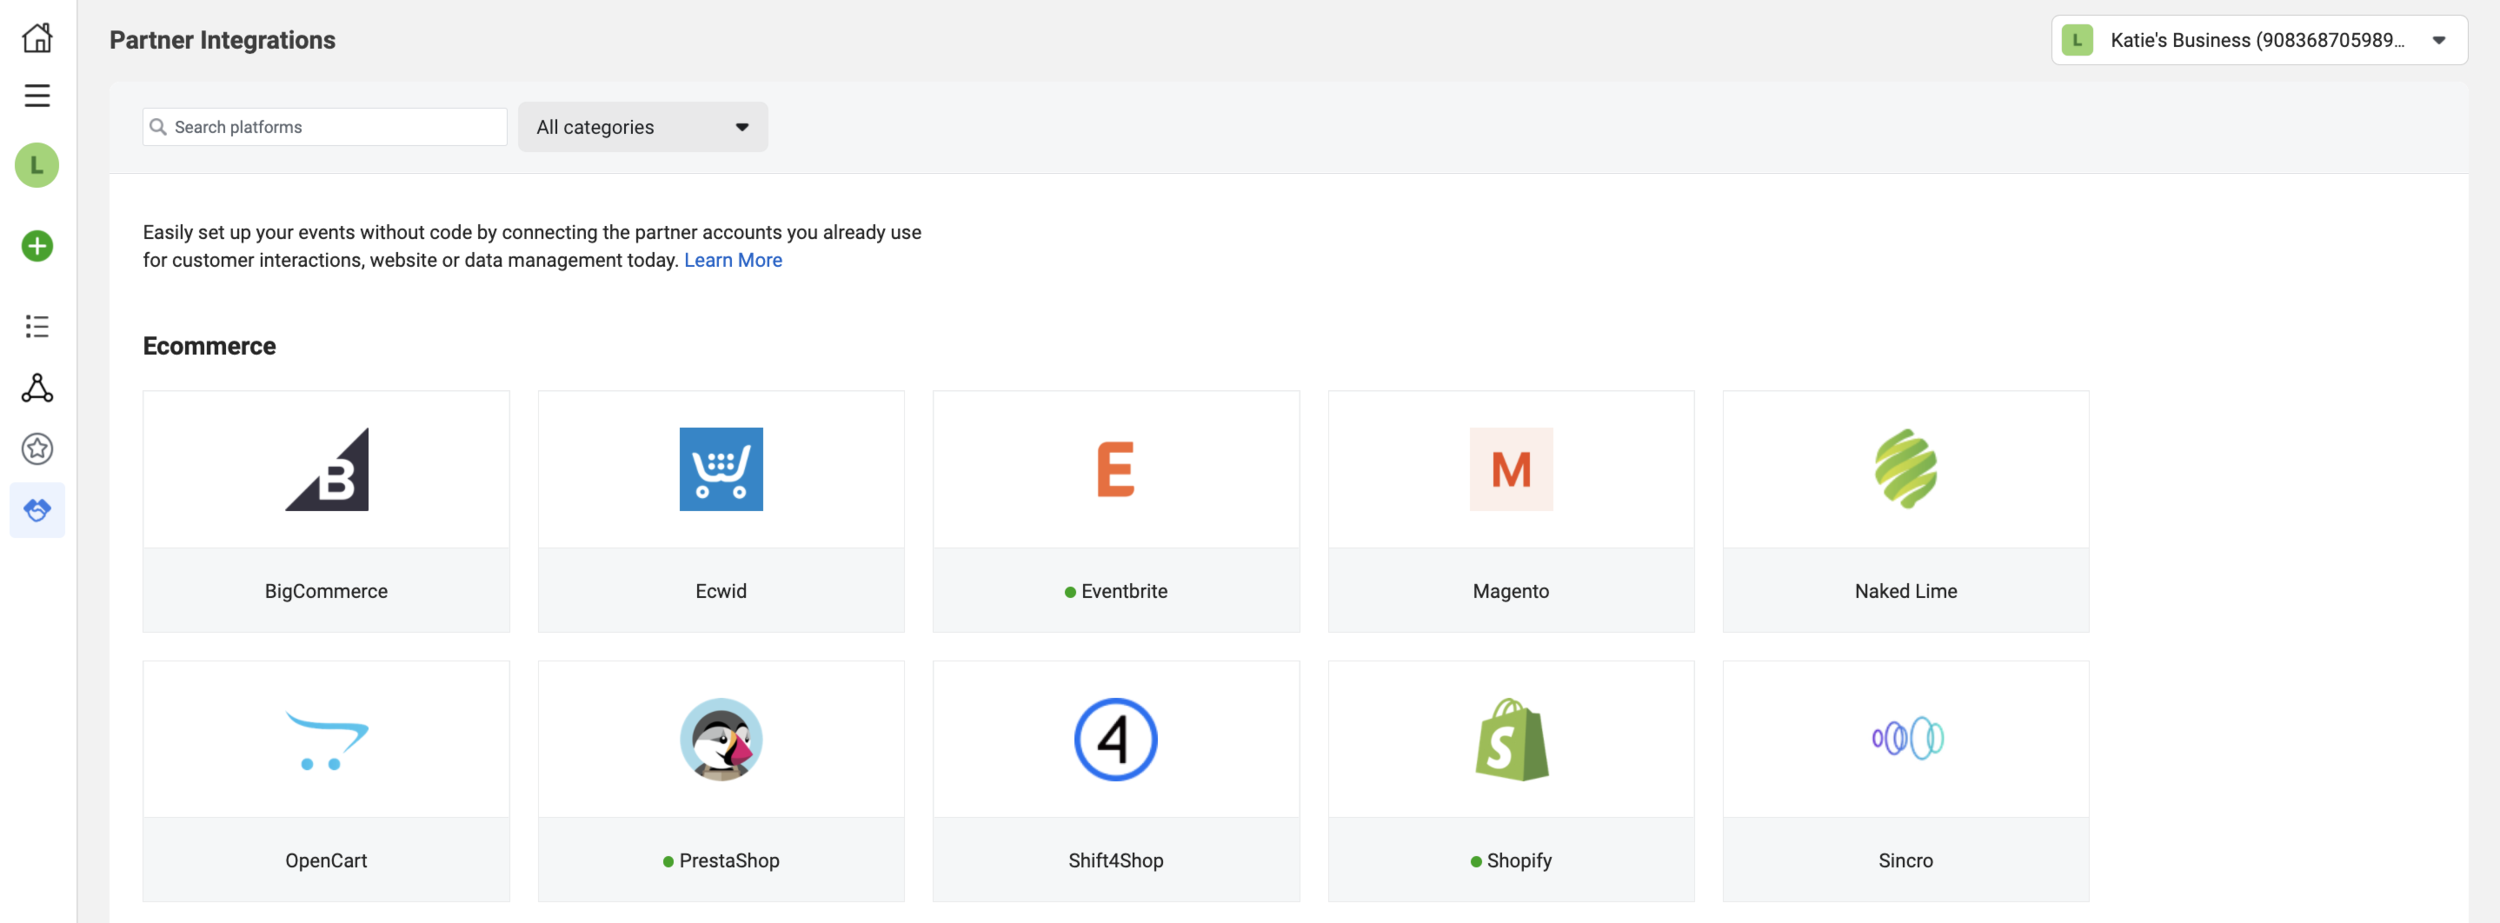Click the BigCommerce logo
This screenshot has width=2500, height=923.
326,469
